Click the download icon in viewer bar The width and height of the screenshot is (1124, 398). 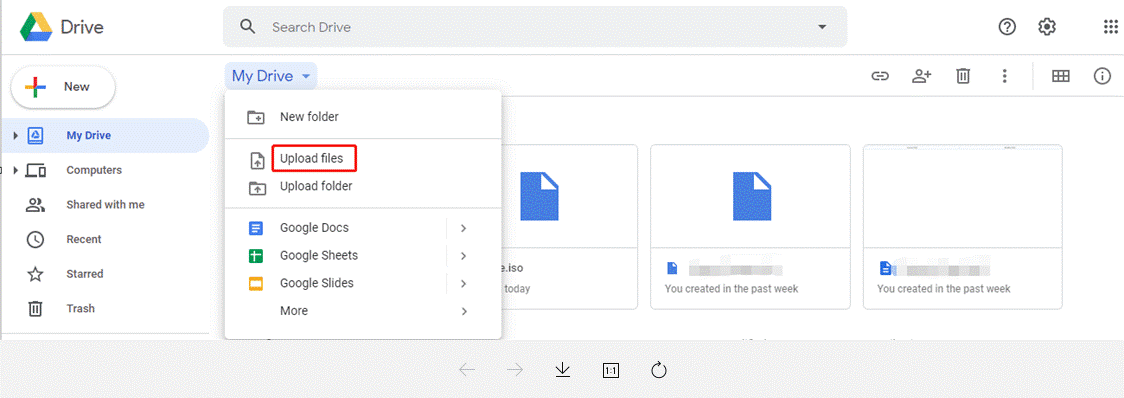(563, 370)
